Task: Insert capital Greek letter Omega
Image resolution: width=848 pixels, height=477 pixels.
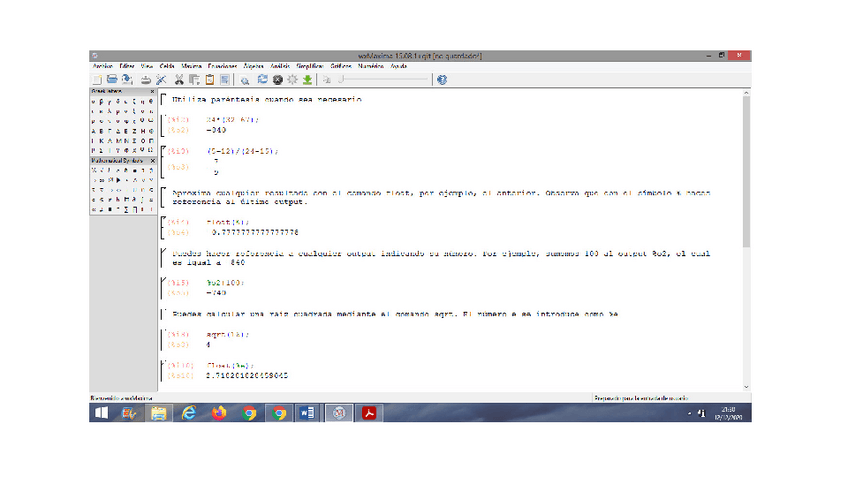Action: tap(151, 150)
